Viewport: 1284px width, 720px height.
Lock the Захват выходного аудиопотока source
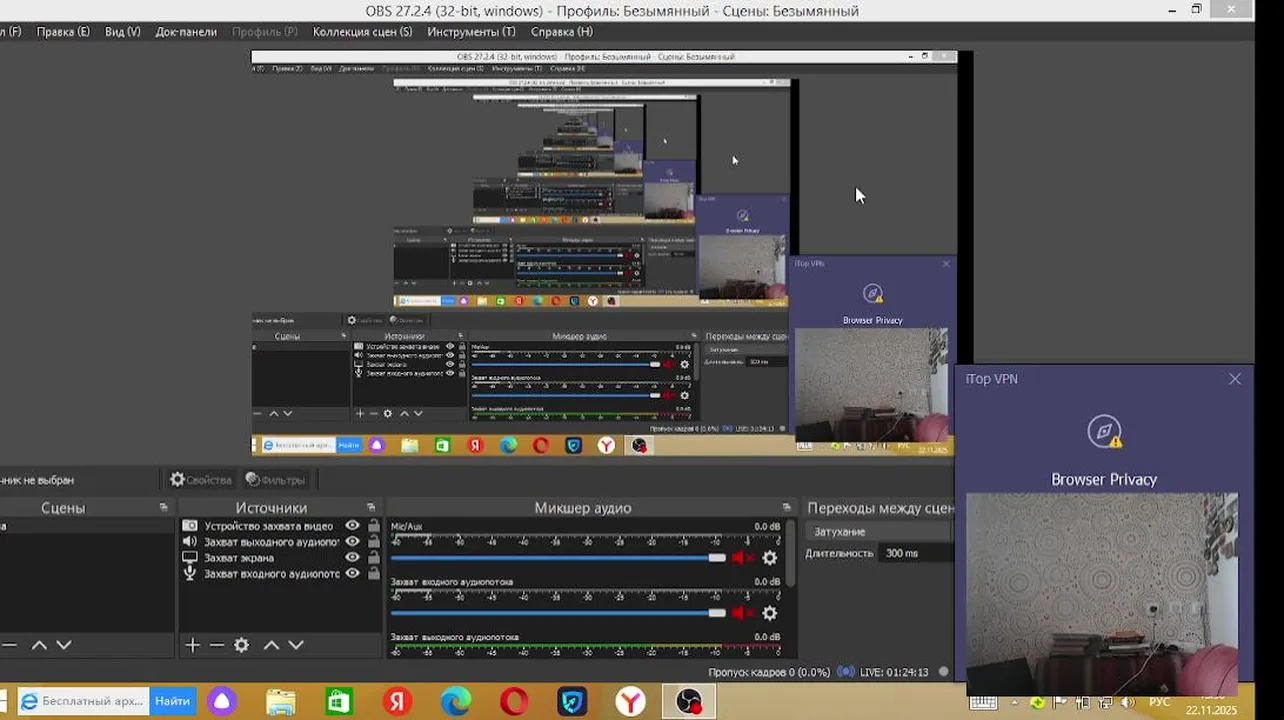pyautogui.click(x=373, y=542)
